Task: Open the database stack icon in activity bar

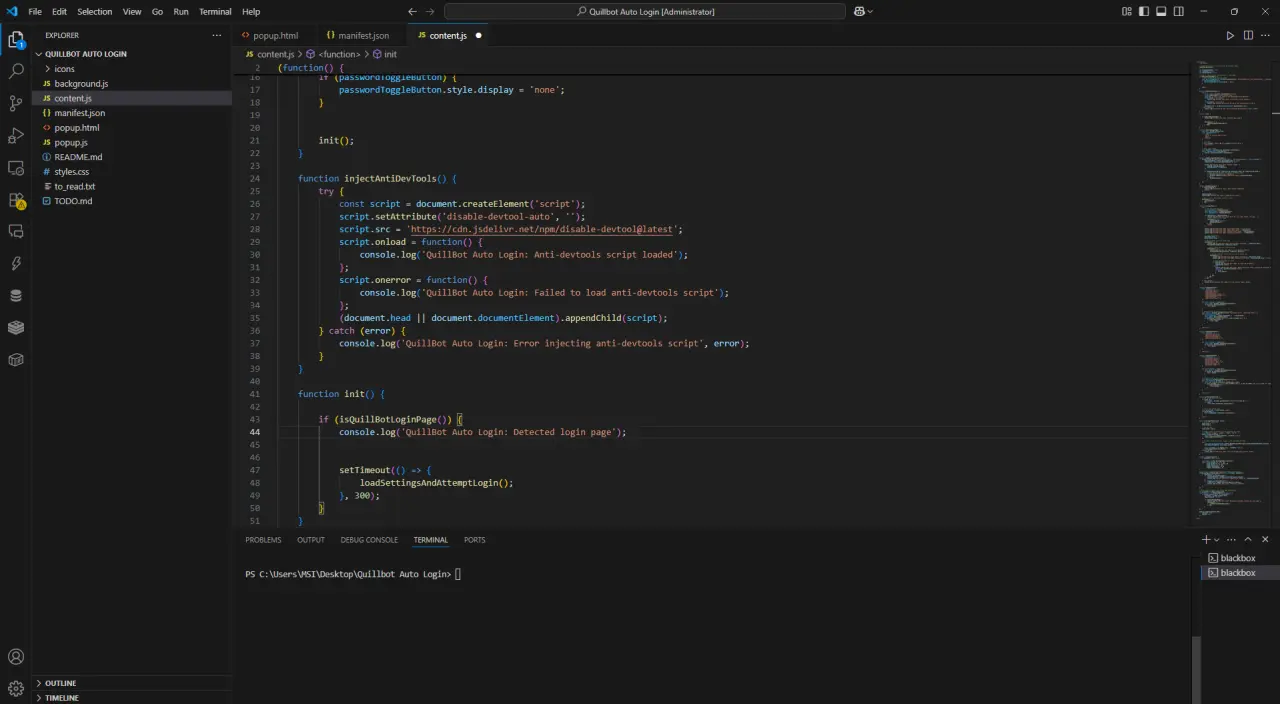Action: [x=16, y=296]
